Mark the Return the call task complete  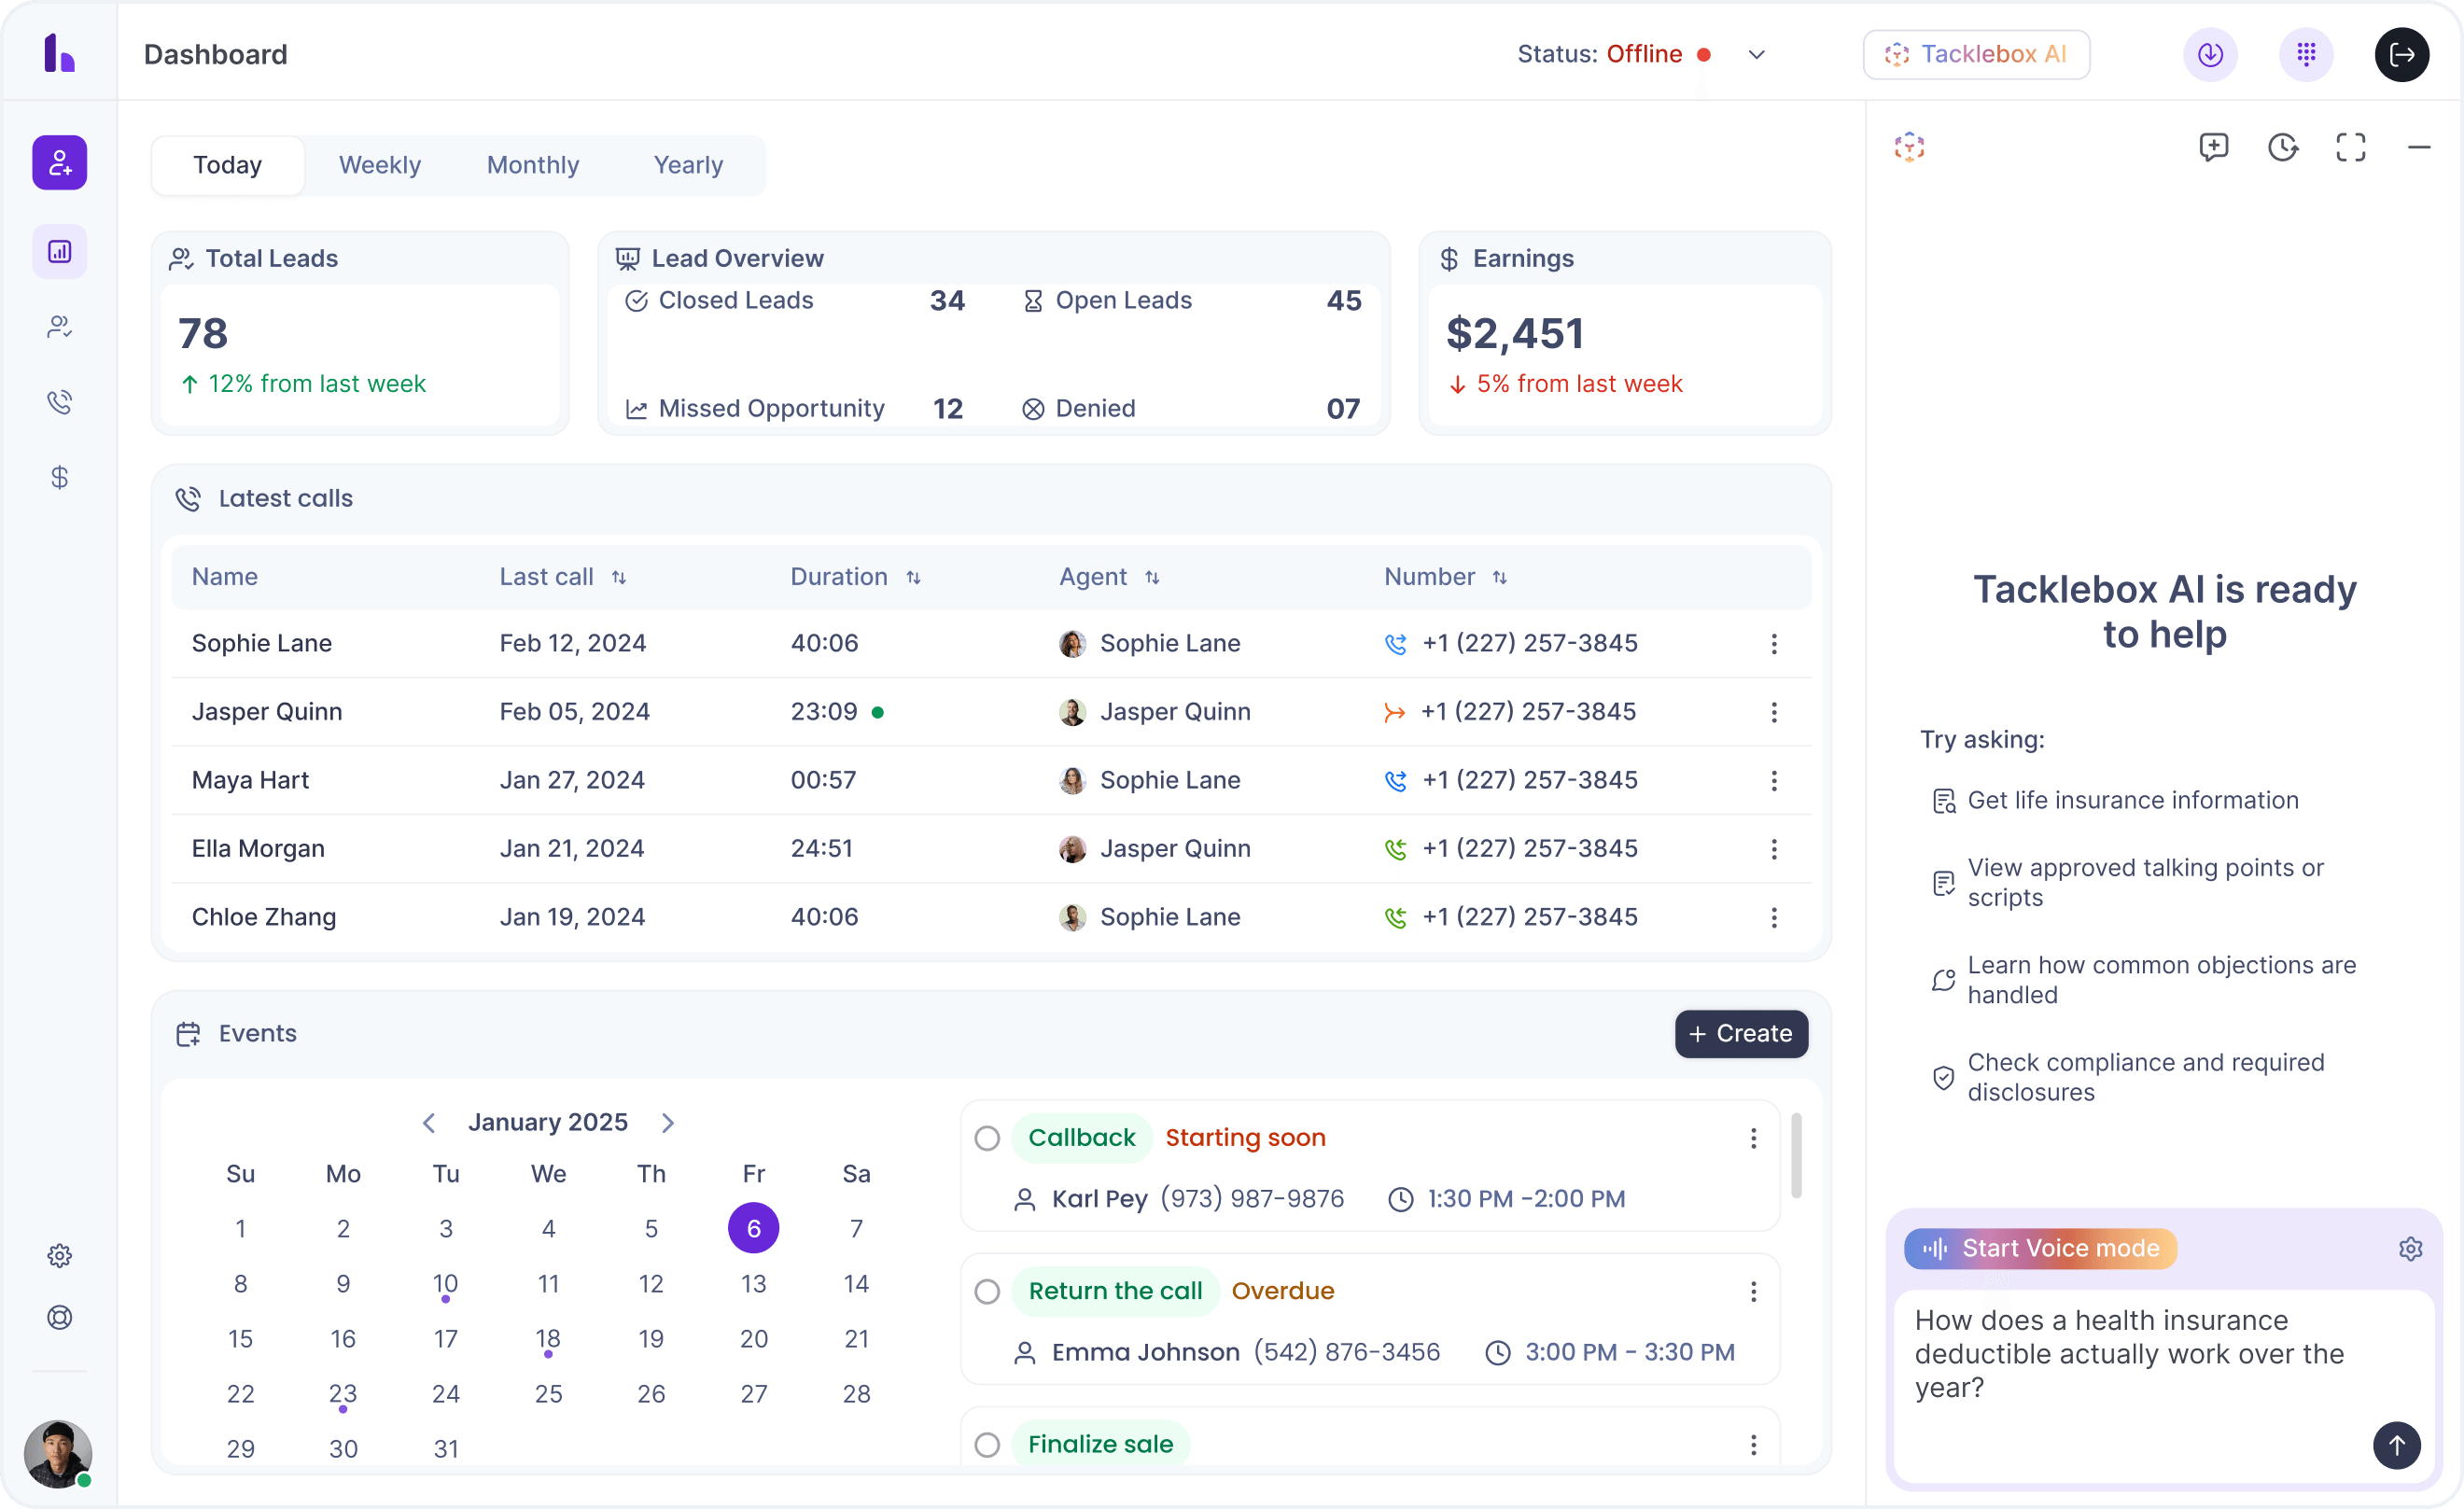coord(987,1291)
